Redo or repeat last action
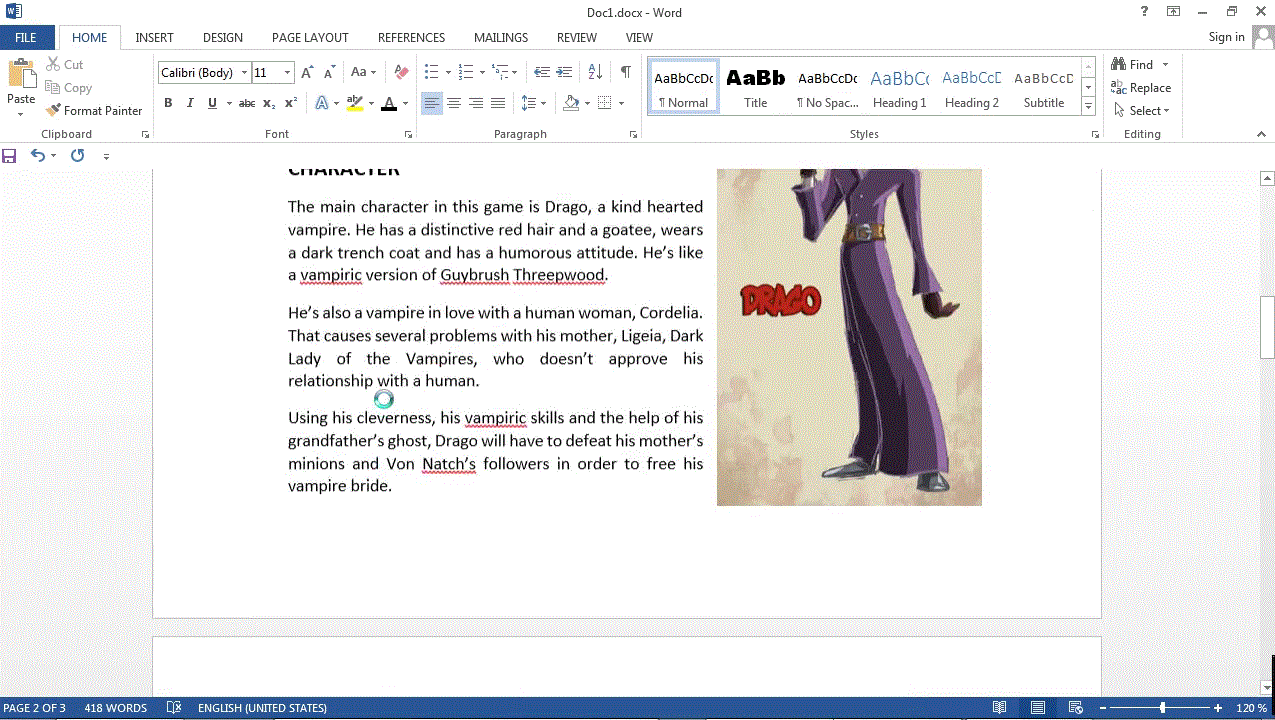The width and height of the screenshot is (1275, 720). pos(77,156)
